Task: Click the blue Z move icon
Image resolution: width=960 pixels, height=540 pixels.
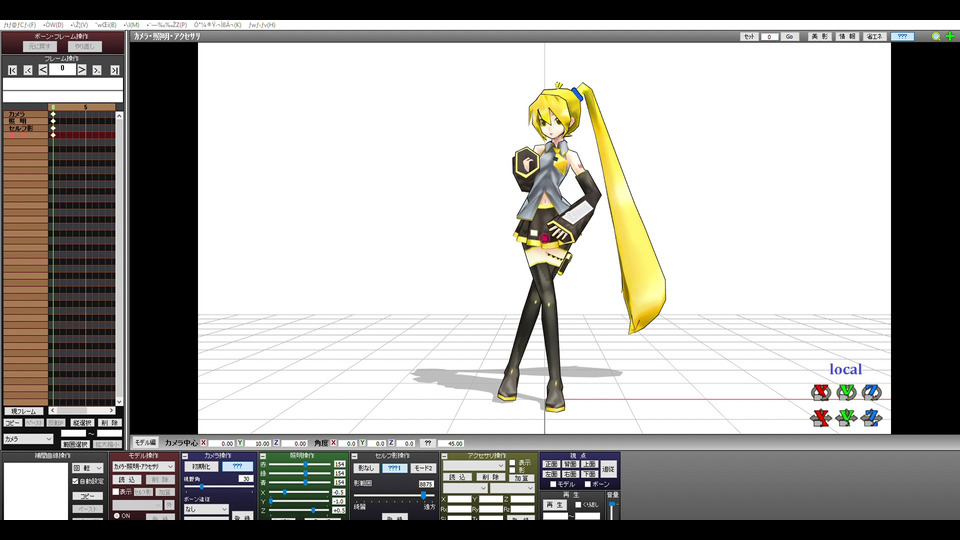Action: tap(871, 418)
